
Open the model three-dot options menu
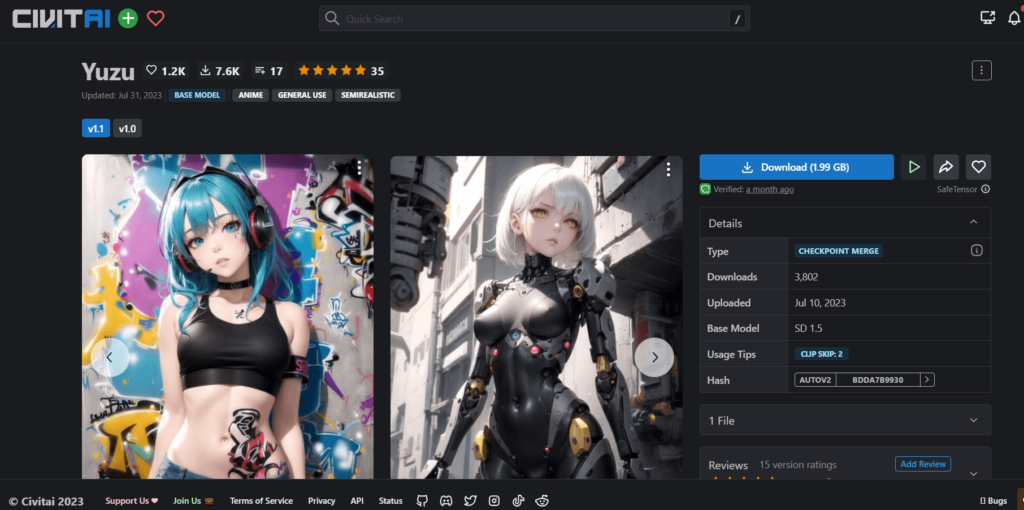pos(981,70)
